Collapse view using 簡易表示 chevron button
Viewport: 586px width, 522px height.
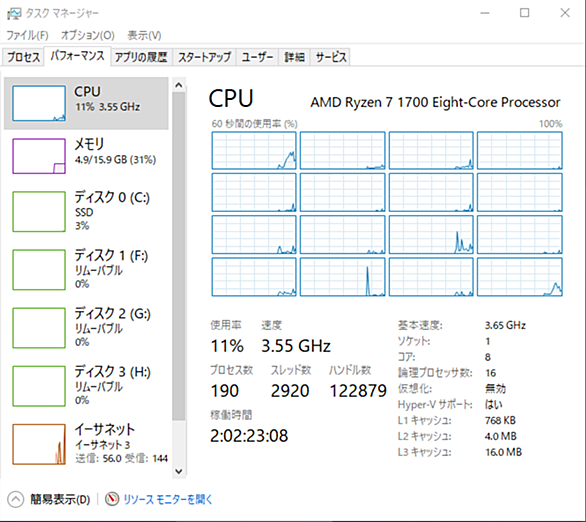(15, 499)
